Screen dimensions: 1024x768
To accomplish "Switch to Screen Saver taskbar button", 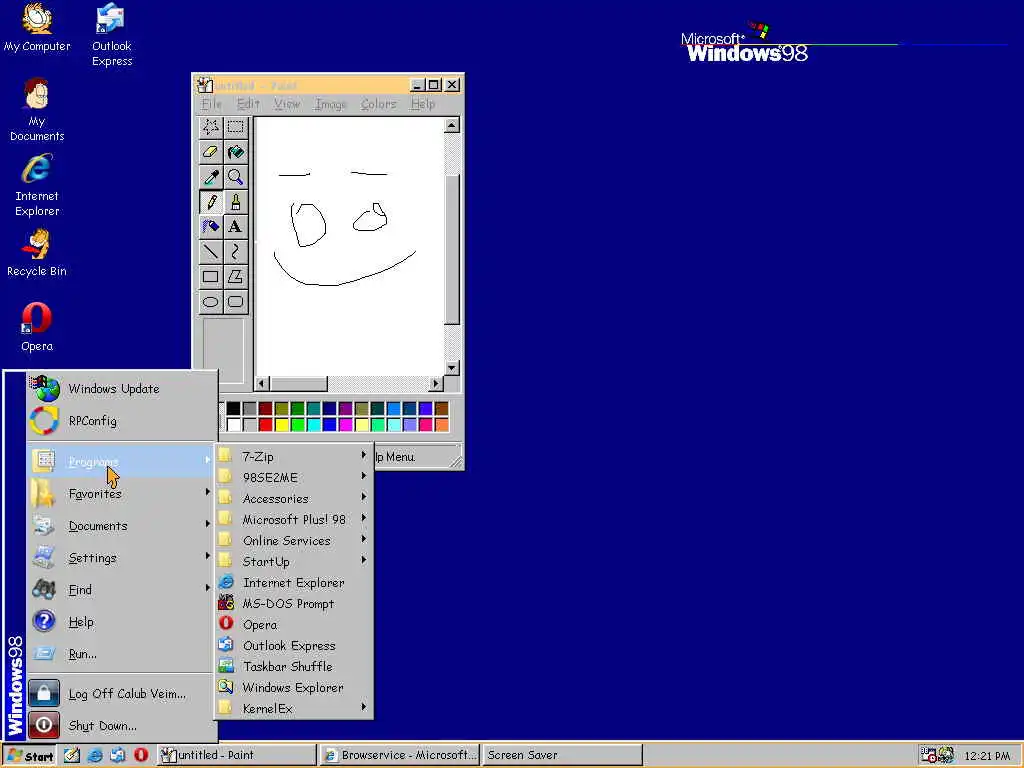I will pos(562,756).
